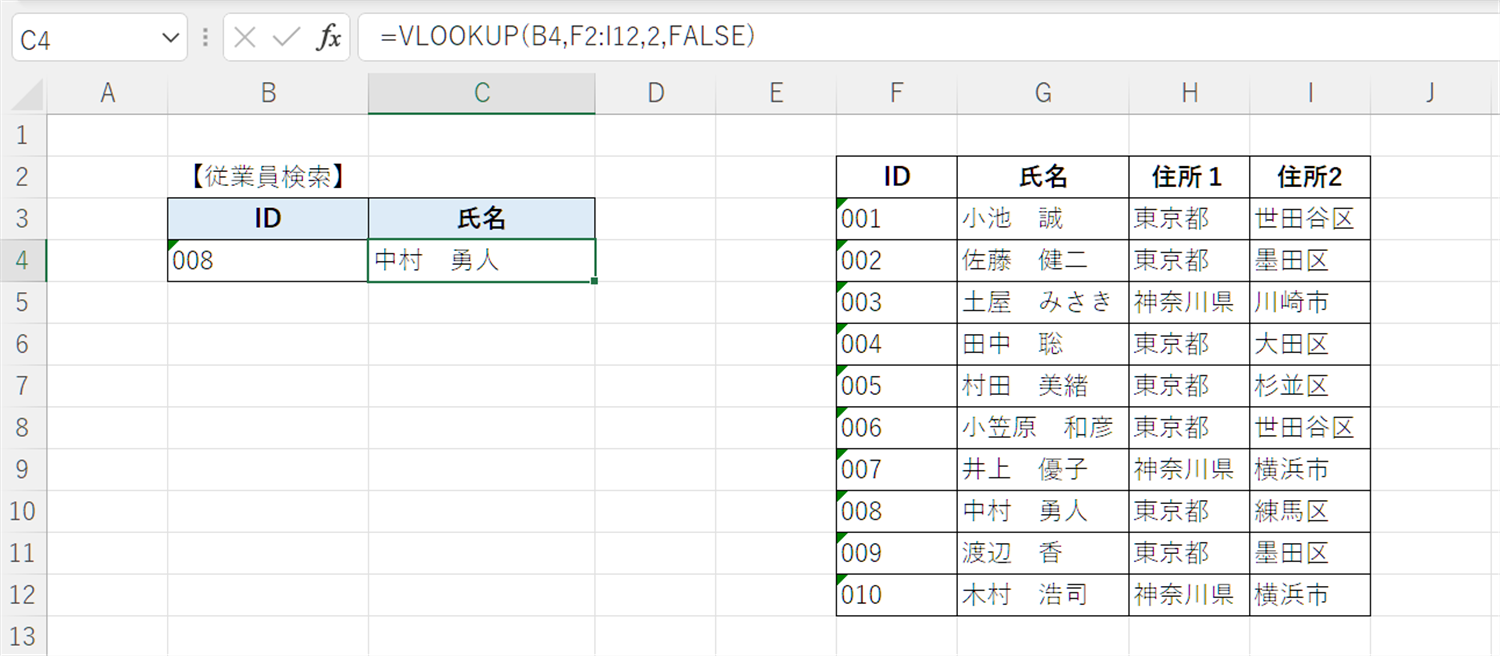Click the Enter checkmark icon in formula bar
The width and height of the screenshot is (1500, 656).
(x=288, y=37)
